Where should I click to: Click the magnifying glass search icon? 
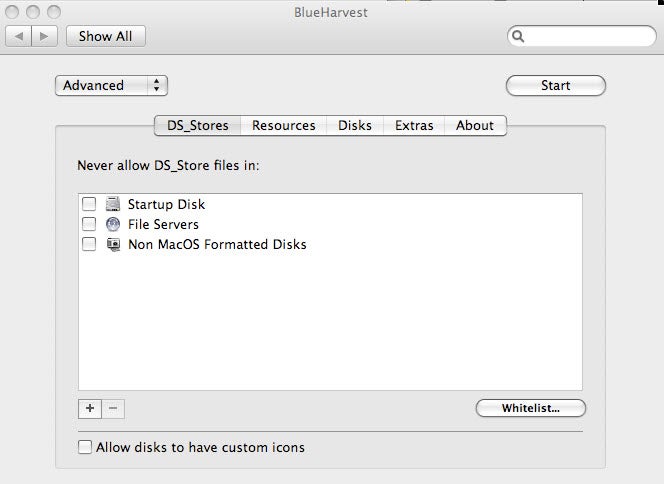tap(518, 36)
